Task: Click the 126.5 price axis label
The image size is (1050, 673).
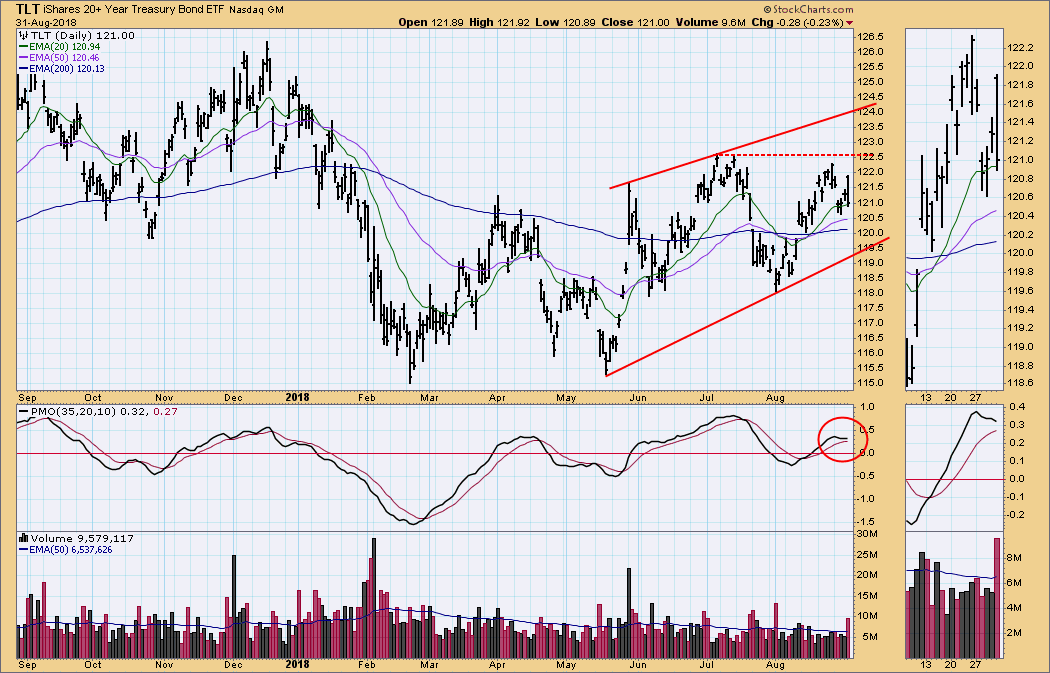Action: 871,37
